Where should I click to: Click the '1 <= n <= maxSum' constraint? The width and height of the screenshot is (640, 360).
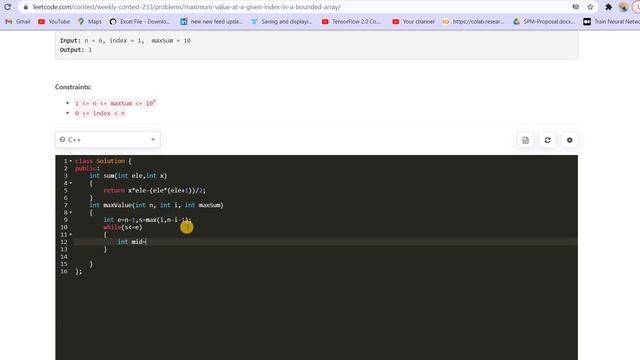click(x=115, y=103)
